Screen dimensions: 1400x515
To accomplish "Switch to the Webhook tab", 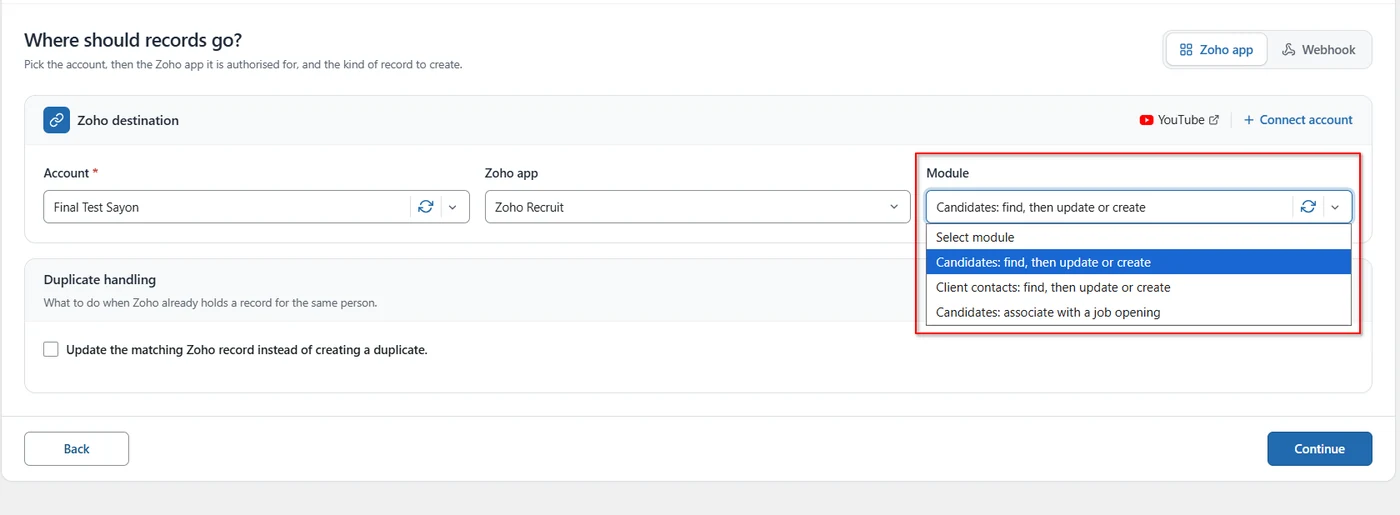I will (1318, 50).
